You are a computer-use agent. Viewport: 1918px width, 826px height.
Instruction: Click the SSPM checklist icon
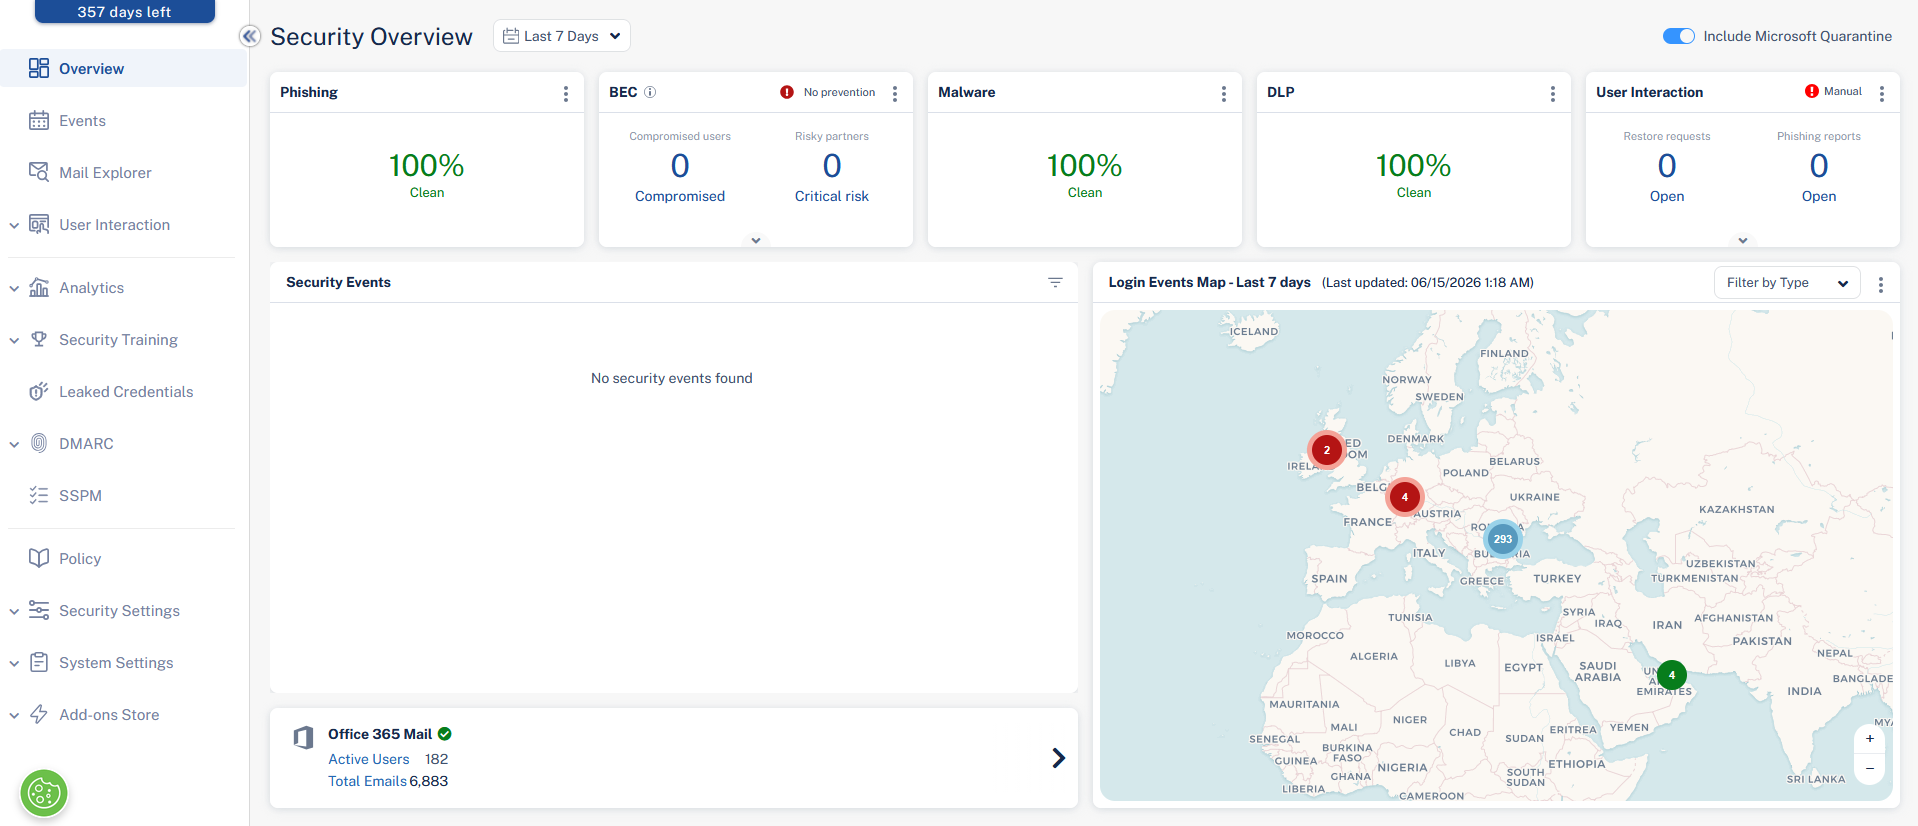pos(39,495)
